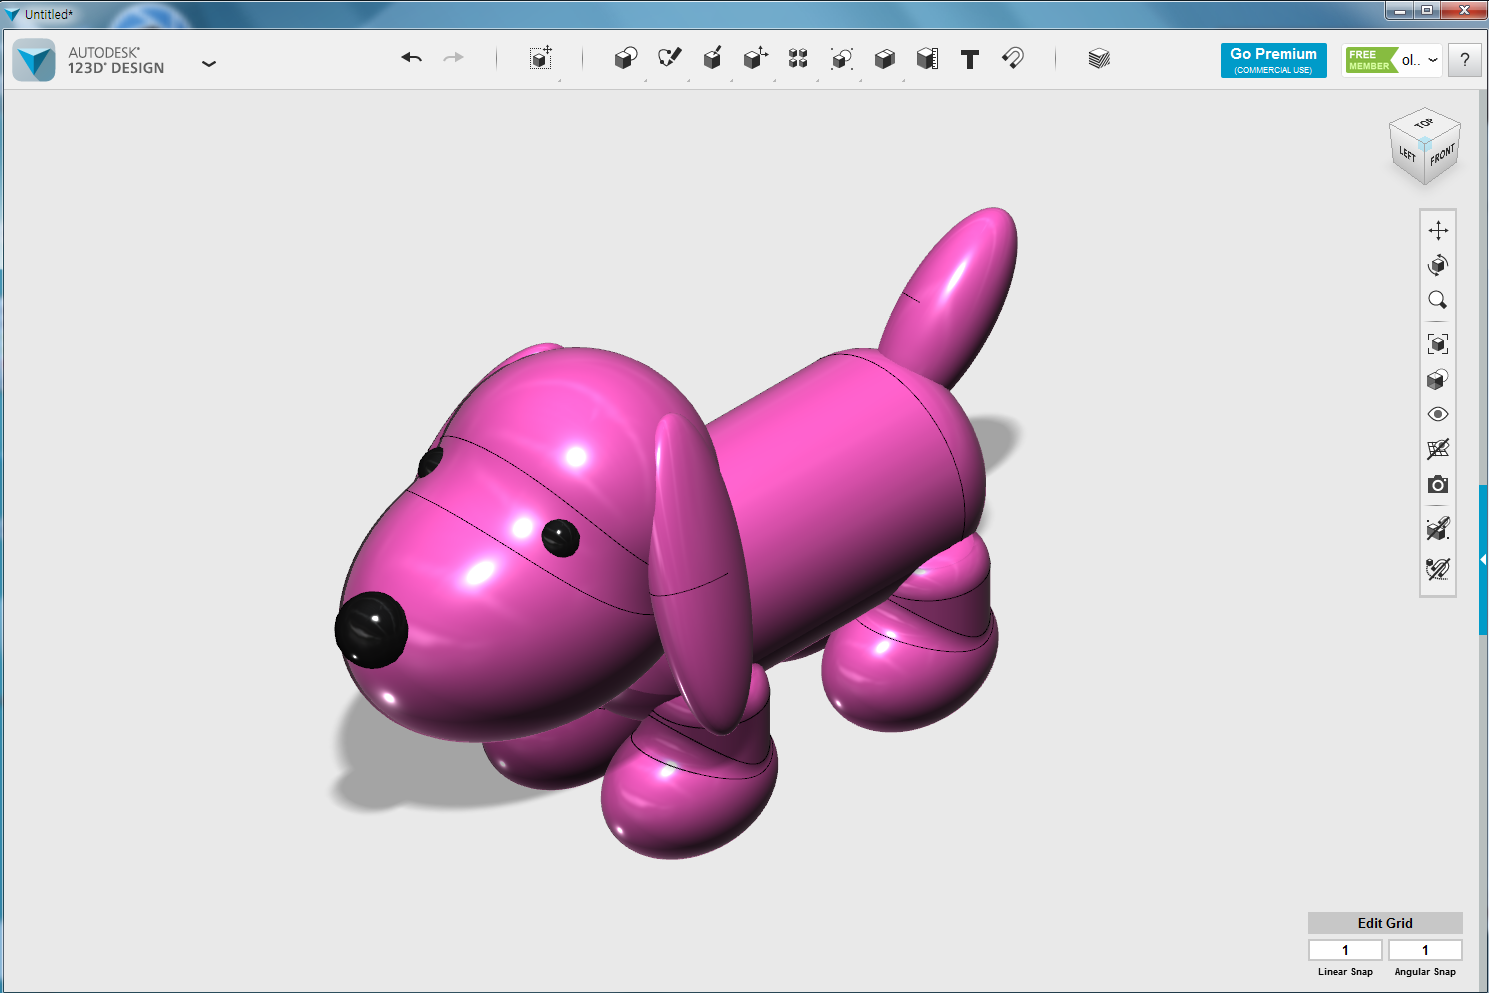Open the Transform tool
Image resolution: width=1489 pixels, height=993 pixels.
point(541,58)
